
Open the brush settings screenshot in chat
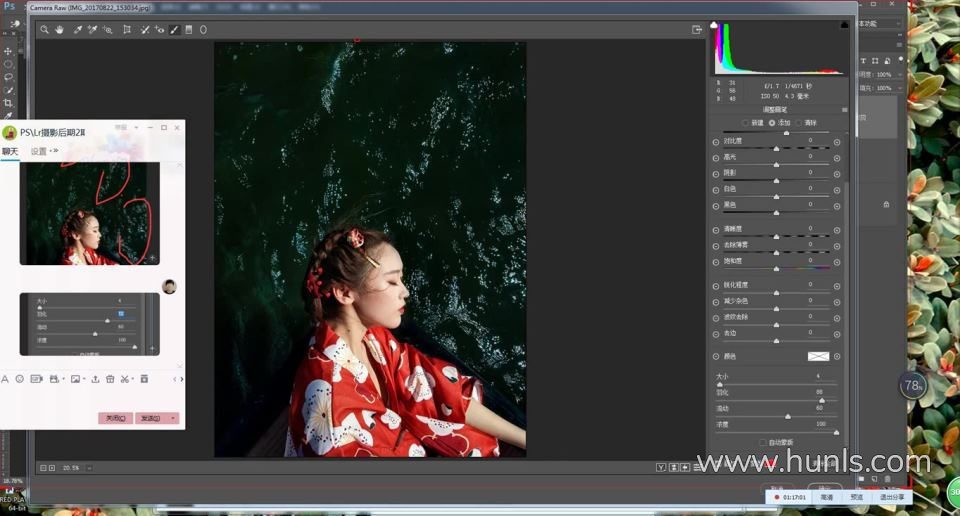click(89, 324)
